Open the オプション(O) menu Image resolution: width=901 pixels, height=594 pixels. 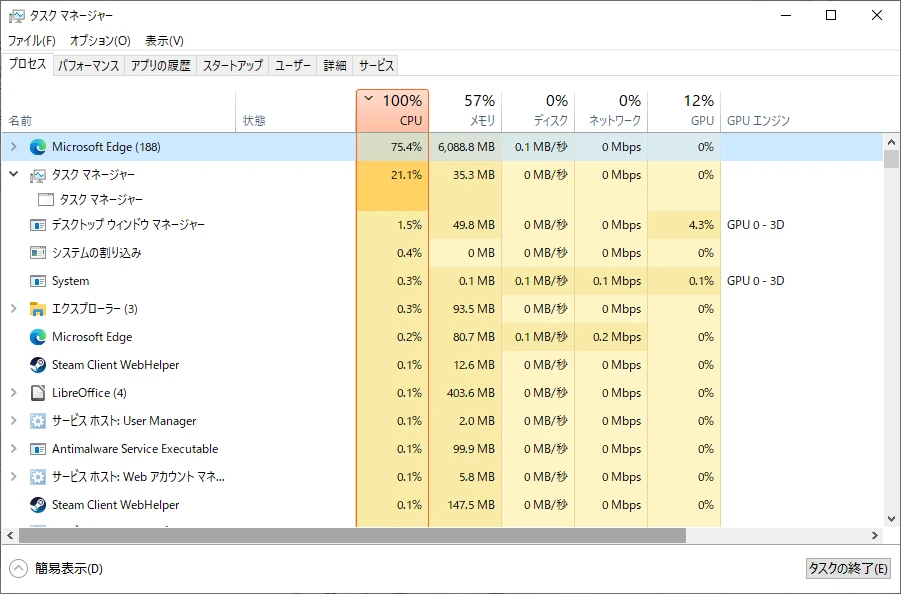(x=100, y=41)
